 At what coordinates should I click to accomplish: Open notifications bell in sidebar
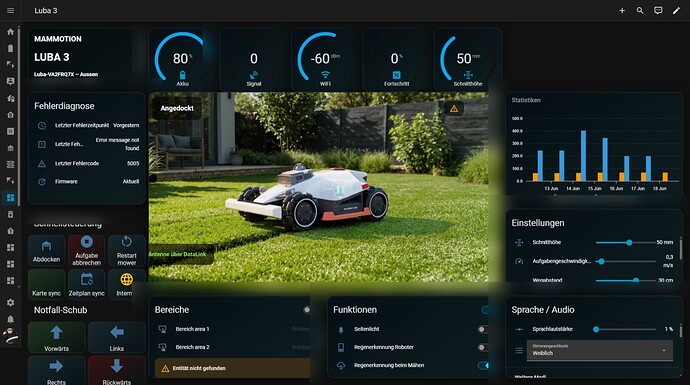tap(11, 319)
